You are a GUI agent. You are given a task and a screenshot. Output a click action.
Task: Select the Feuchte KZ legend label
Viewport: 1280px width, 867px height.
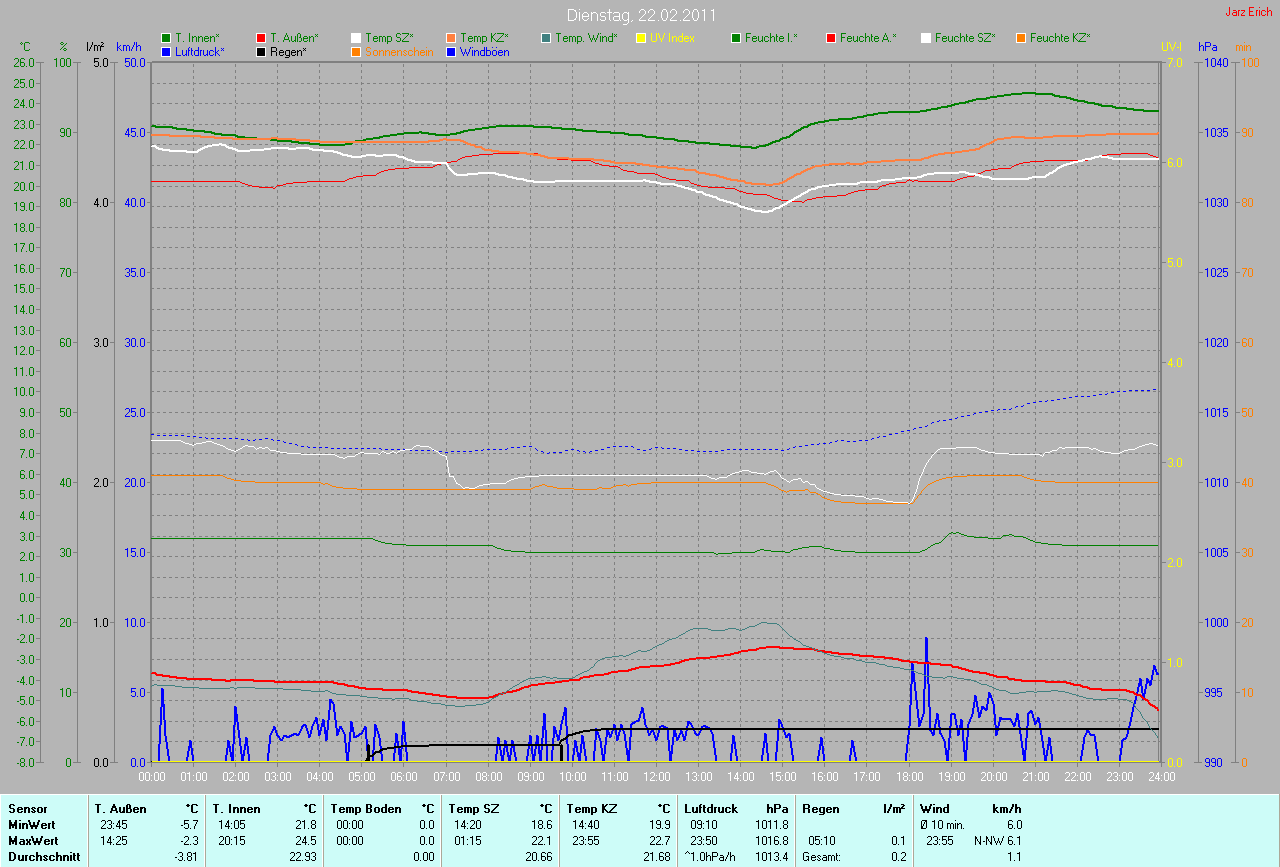1060,38
